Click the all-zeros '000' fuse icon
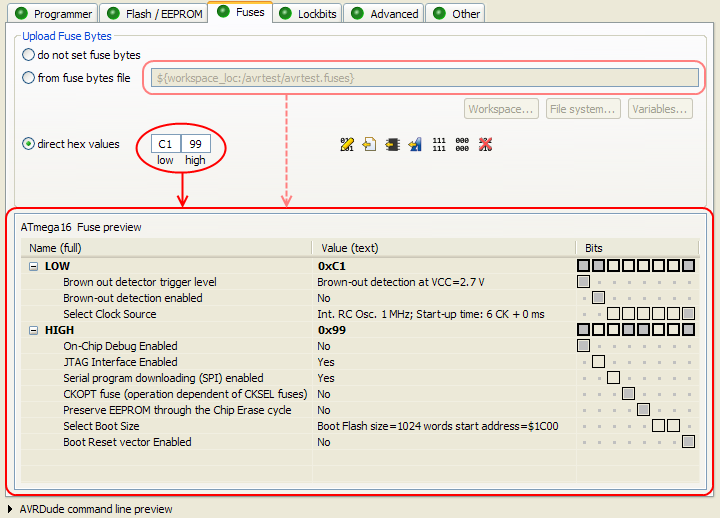720x518 pixels. pos(462,144)
